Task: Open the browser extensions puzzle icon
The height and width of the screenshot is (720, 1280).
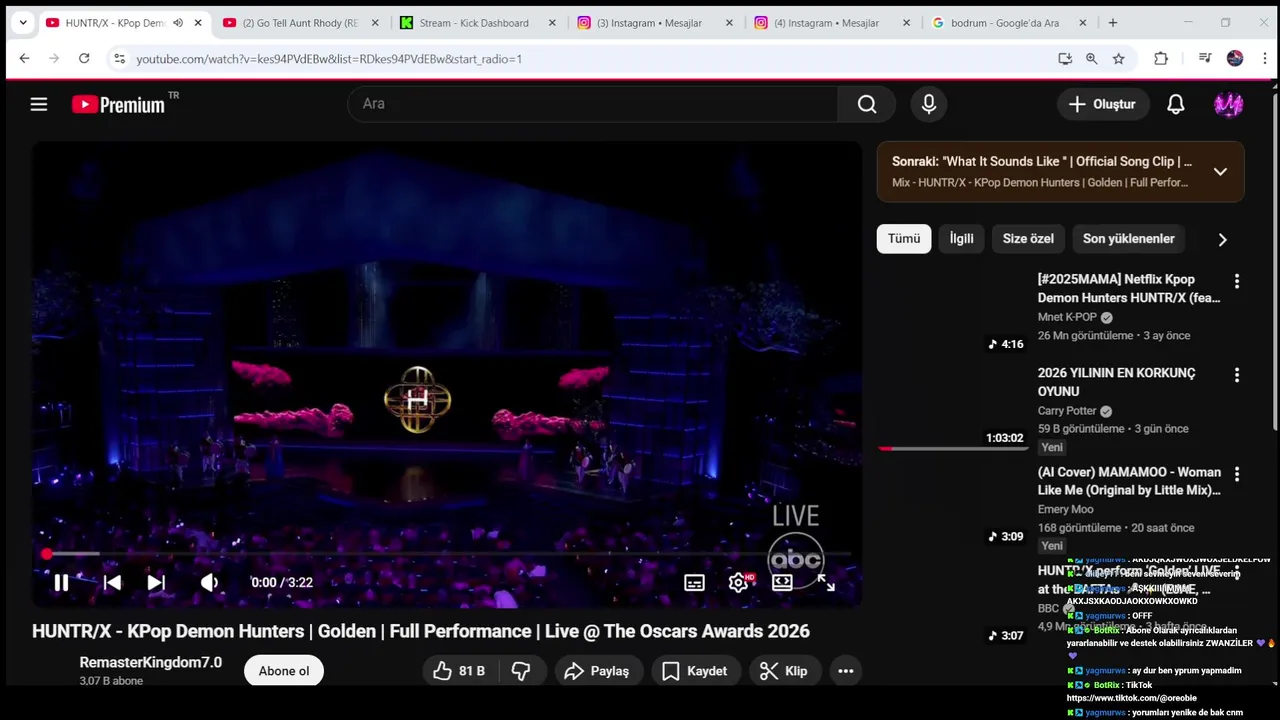Action: pyautogui.click(x=1161, y=59)
